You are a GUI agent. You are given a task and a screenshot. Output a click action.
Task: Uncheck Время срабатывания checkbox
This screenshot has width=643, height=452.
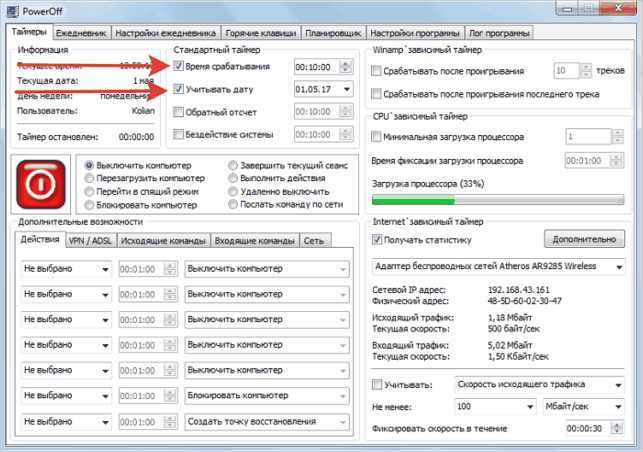[178, 66]
